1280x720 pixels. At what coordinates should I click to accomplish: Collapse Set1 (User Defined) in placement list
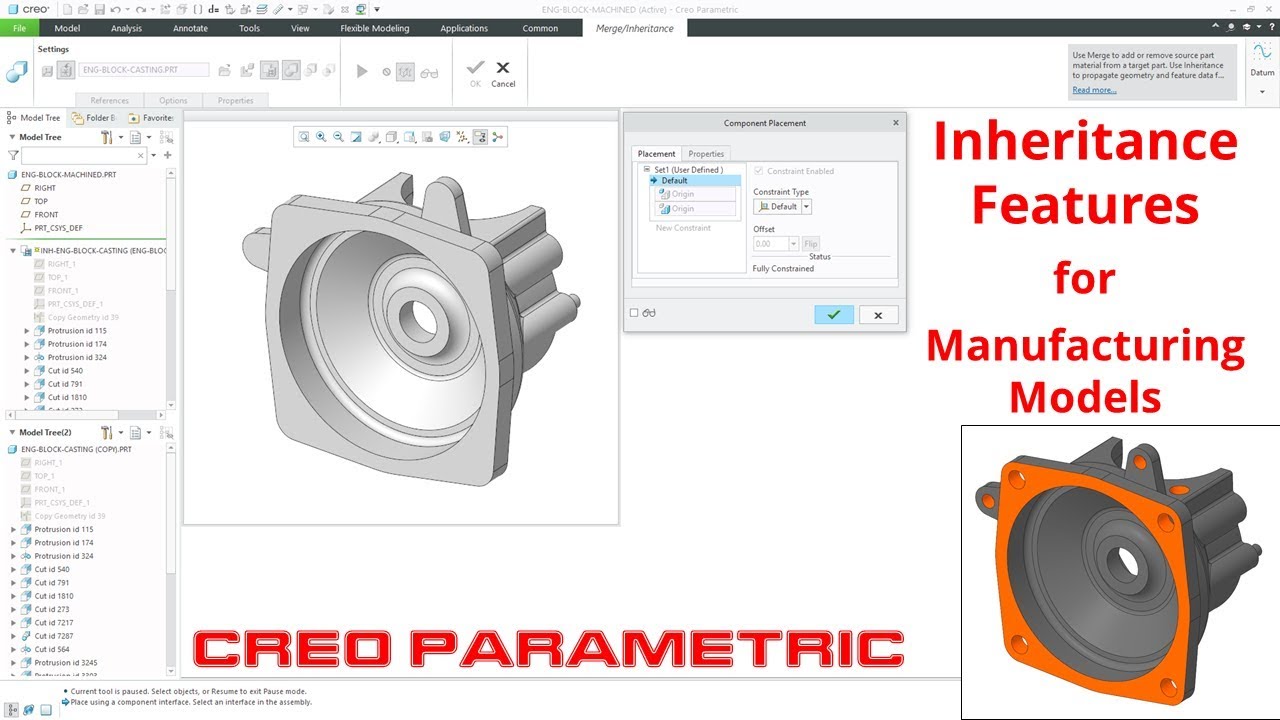pos(647,170)
